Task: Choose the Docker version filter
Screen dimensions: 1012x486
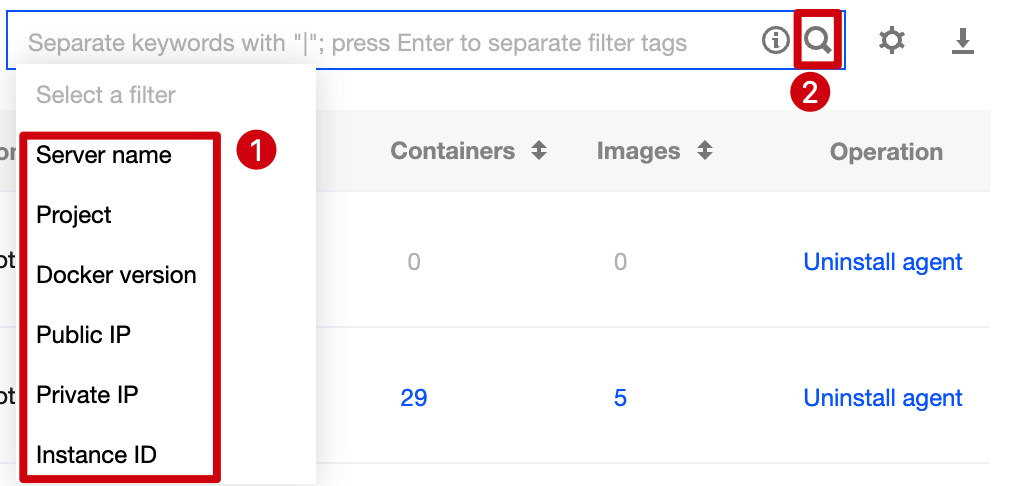Action: pyautogui.click(x=116, y=275)
